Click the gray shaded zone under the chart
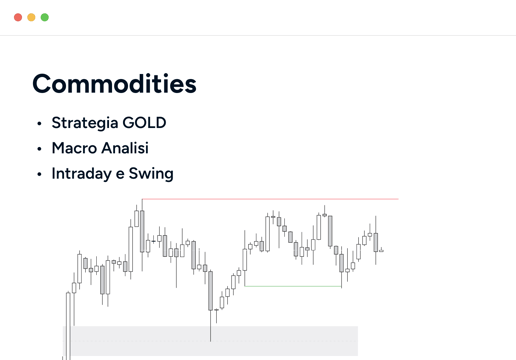 tap(210, 341)
